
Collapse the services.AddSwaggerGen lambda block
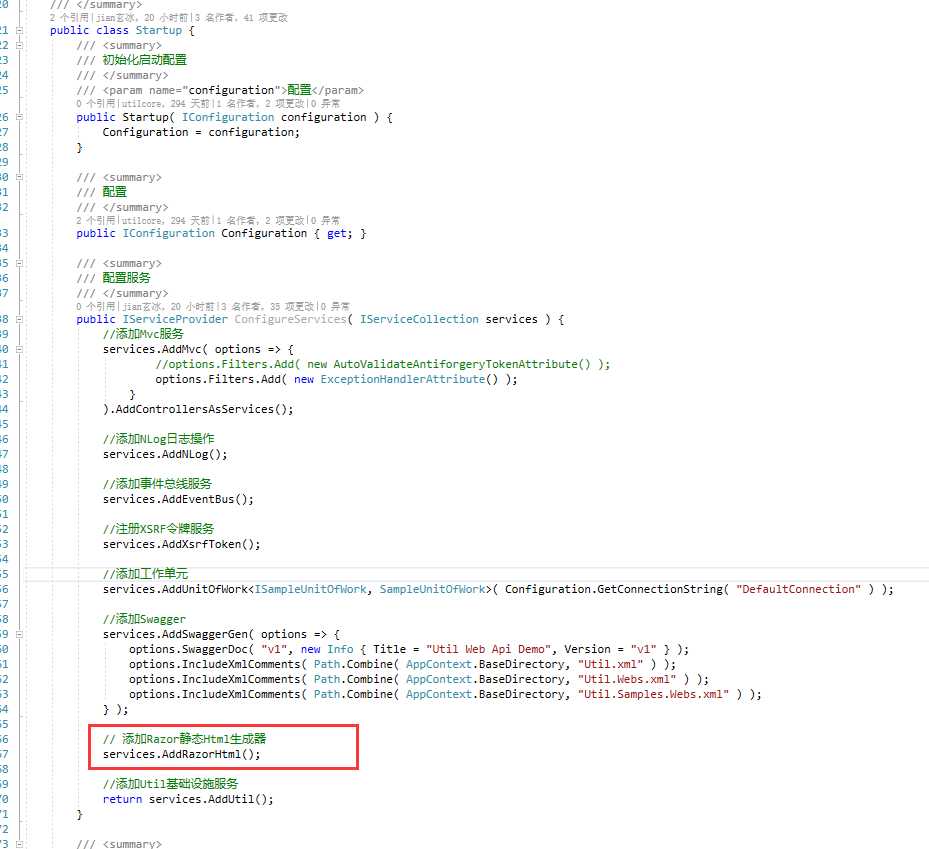(x=19, y=635)
